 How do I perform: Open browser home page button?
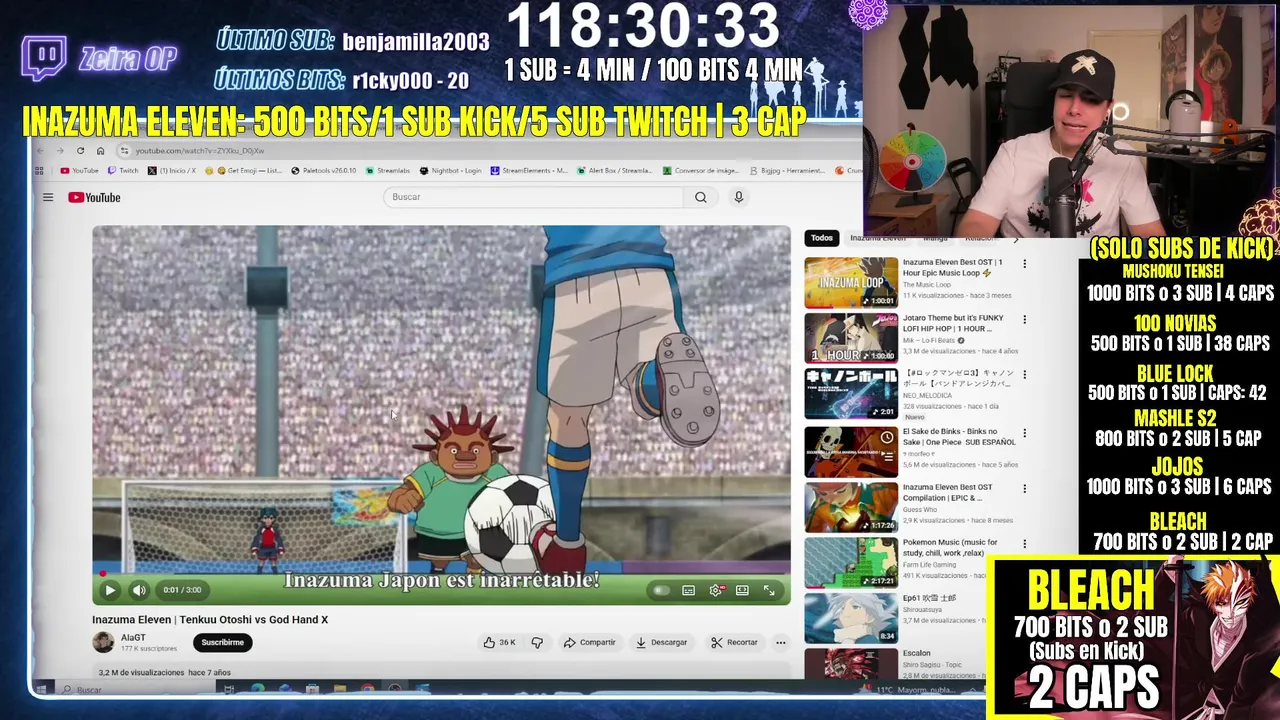(100, 151)
